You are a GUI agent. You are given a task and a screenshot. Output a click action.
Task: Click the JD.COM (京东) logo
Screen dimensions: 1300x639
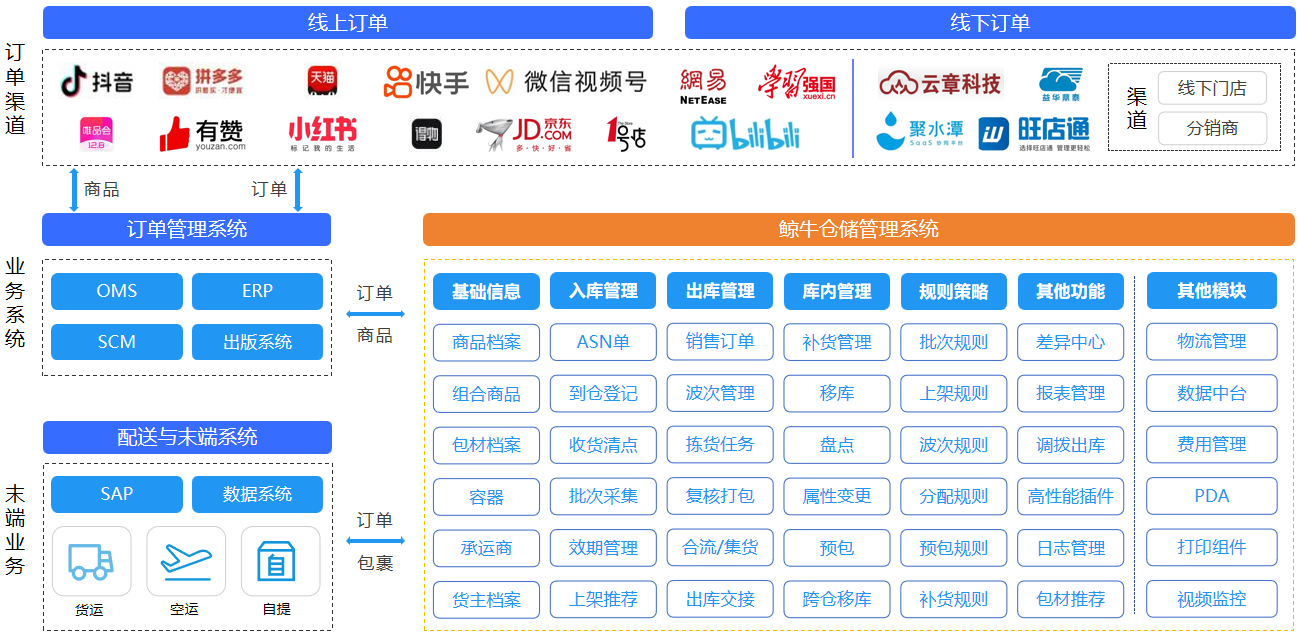pos(524,134)
